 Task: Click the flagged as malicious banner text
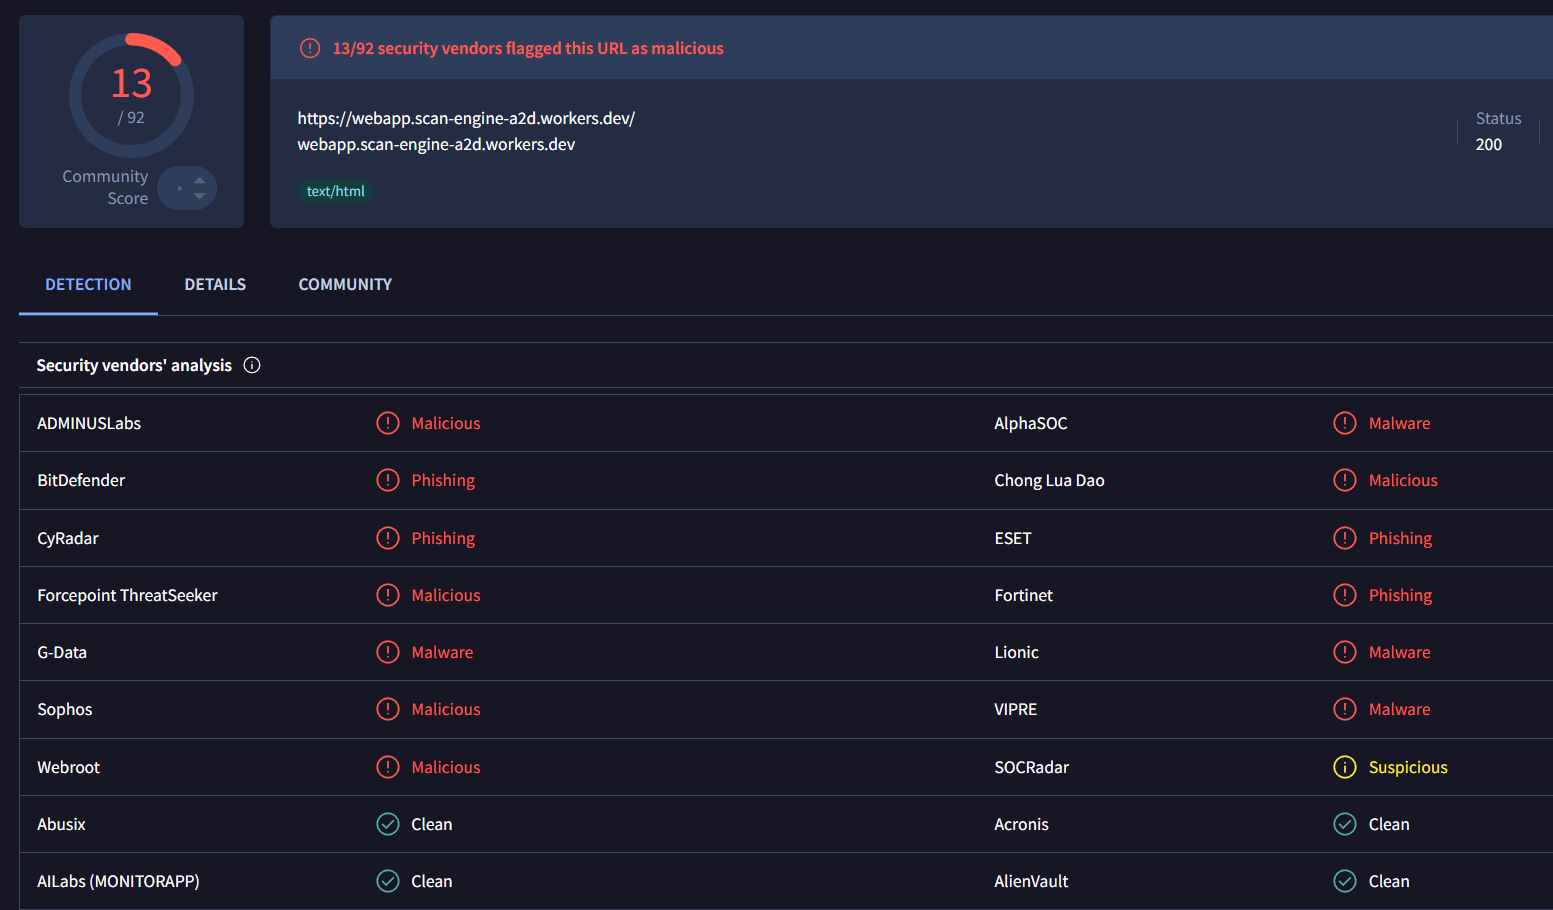[528, 48]
